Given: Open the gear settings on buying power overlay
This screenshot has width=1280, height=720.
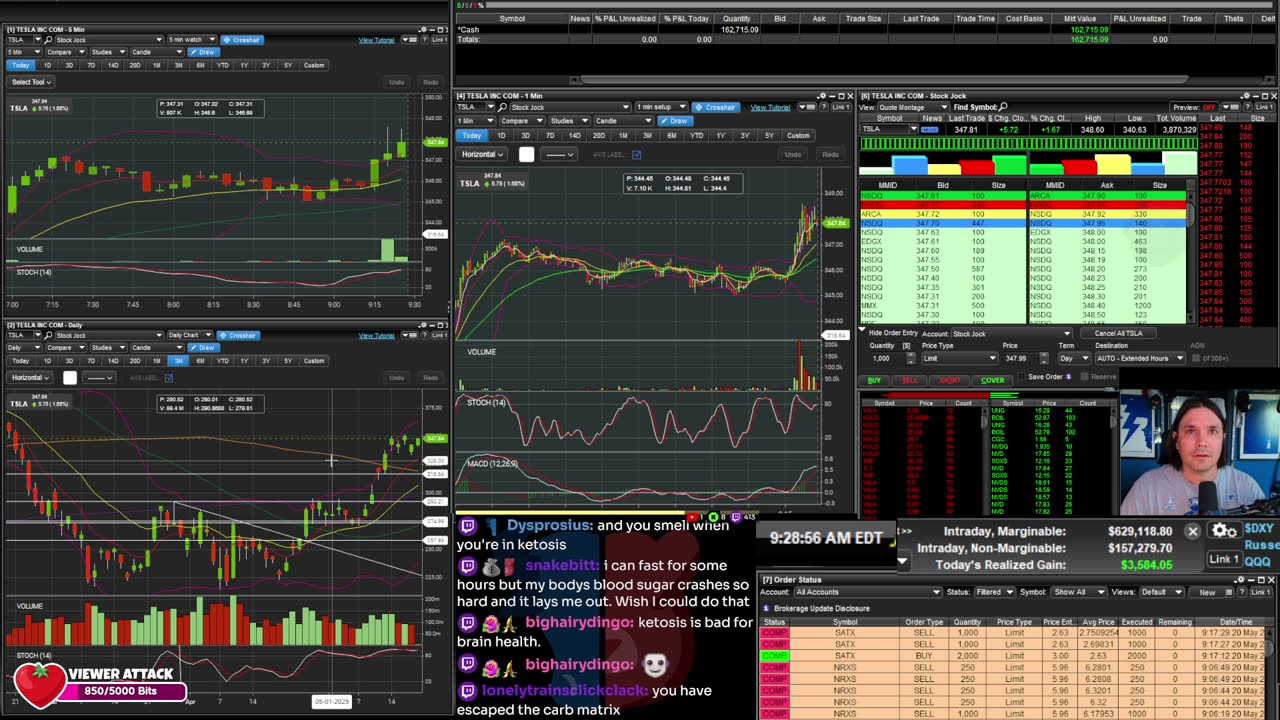Looking at the screenshot, I should [x=1225, y=530].
